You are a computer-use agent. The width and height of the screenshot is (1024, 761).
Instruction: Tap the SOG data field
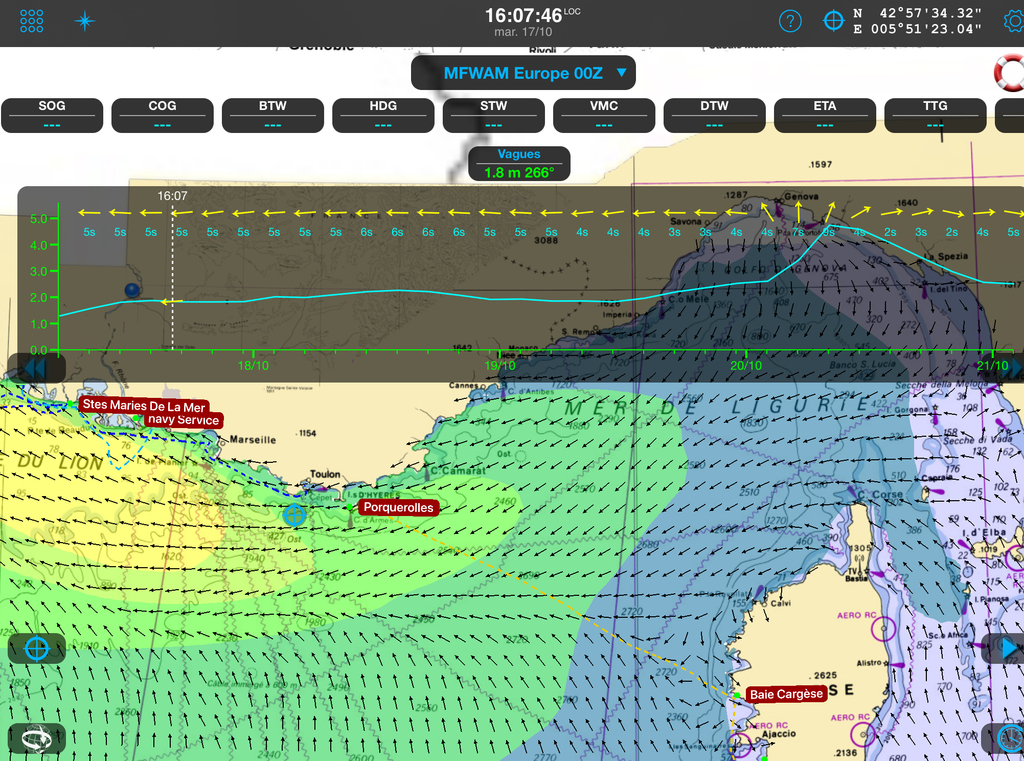(x=52, y=116)
